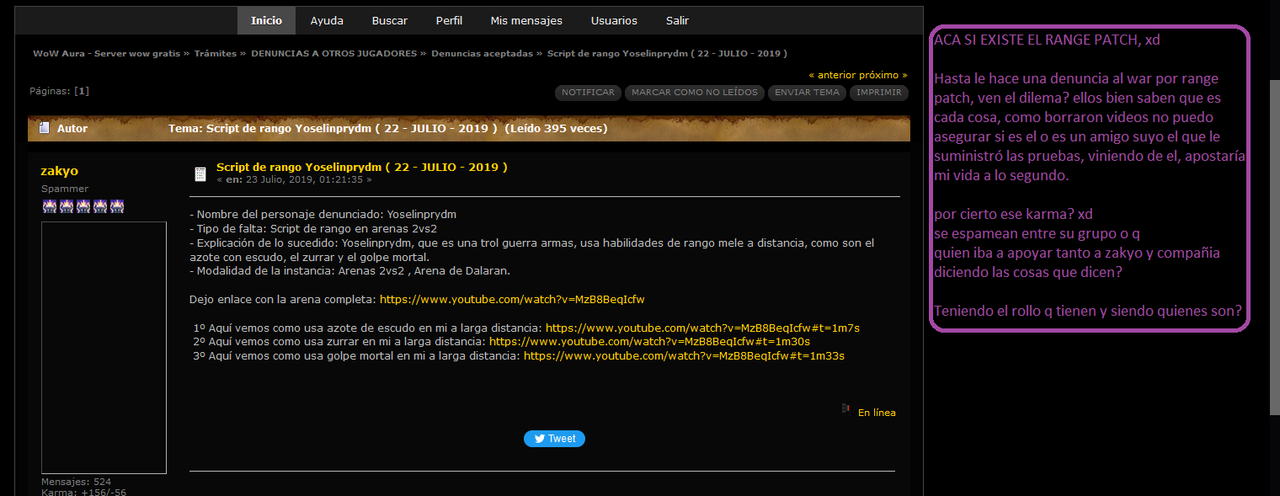Go to the anterior topic link
Image resolution: width=1280 pixels, height=496 pixels.
(x=834, y=75)
